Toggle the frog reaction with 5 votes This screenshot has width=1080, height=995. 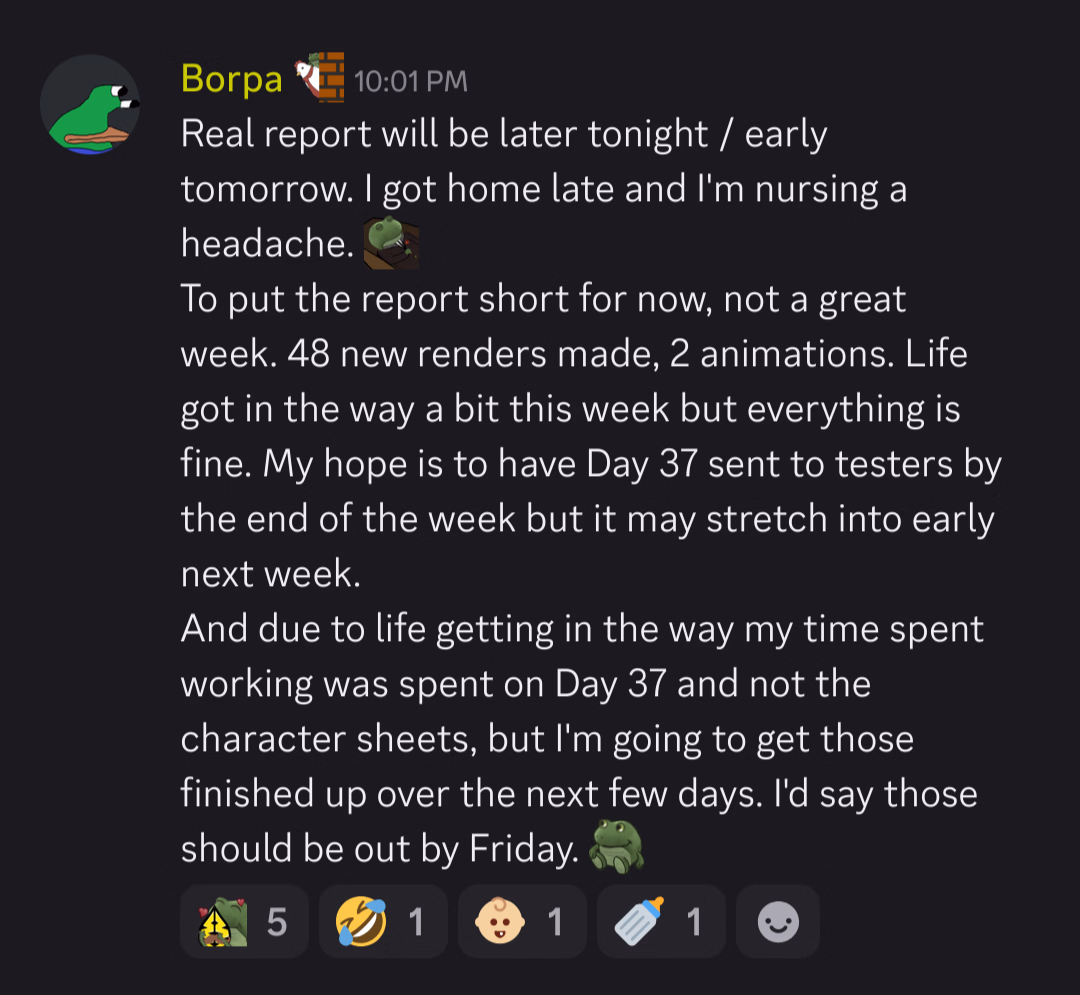point(244,922)
